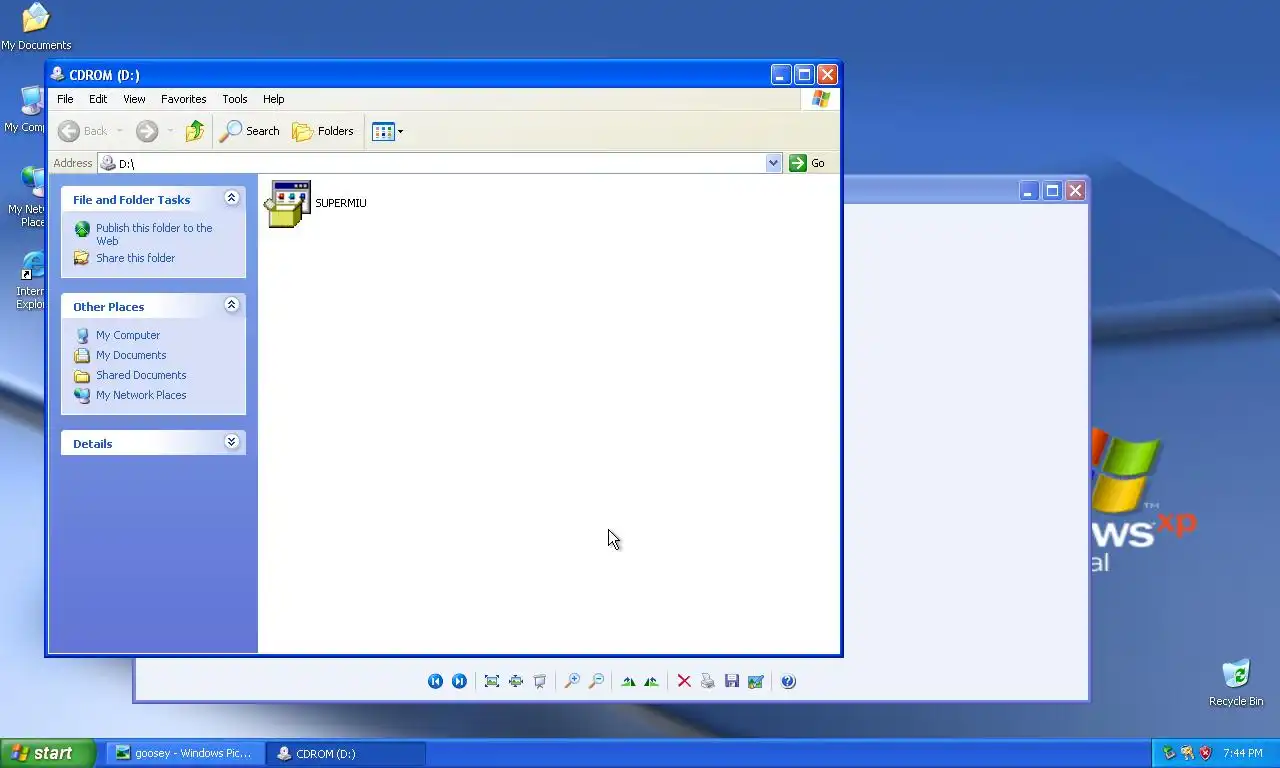Click the Forward arrow in Explorer
The height and width of the screenshot is (768, 1280).
[x=147, y=131]
